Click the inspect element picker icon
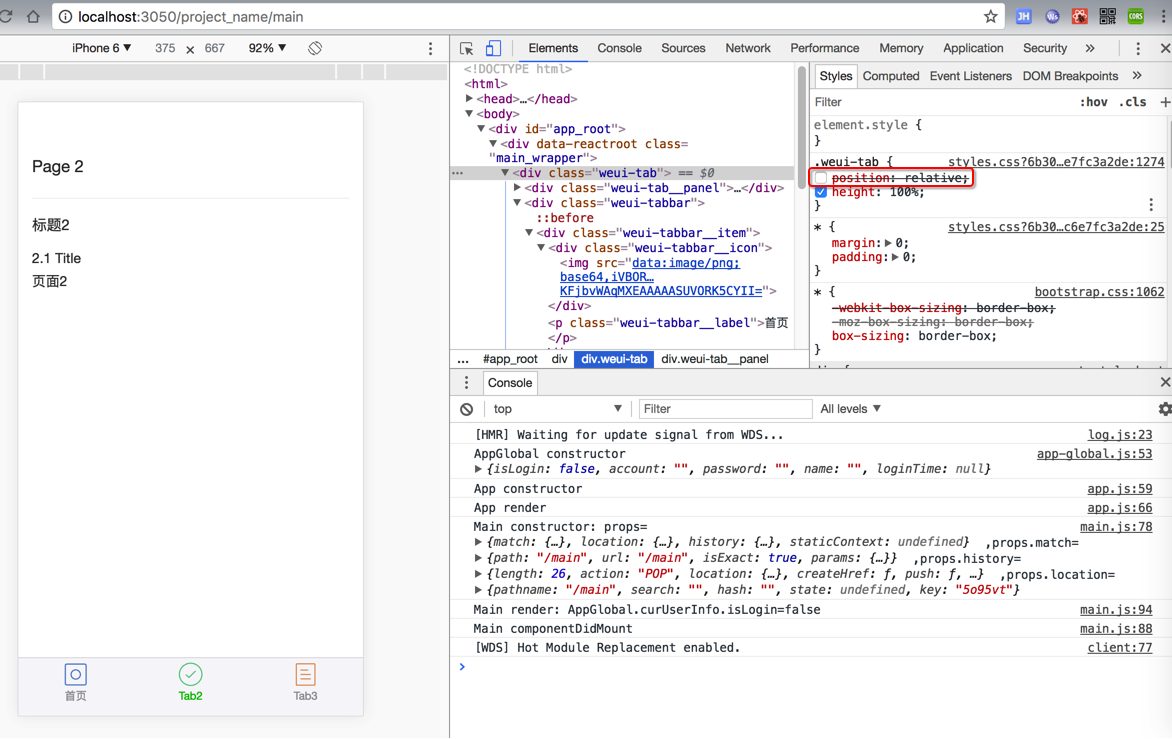The image size is (1172, 739). (x=466, y=48)
